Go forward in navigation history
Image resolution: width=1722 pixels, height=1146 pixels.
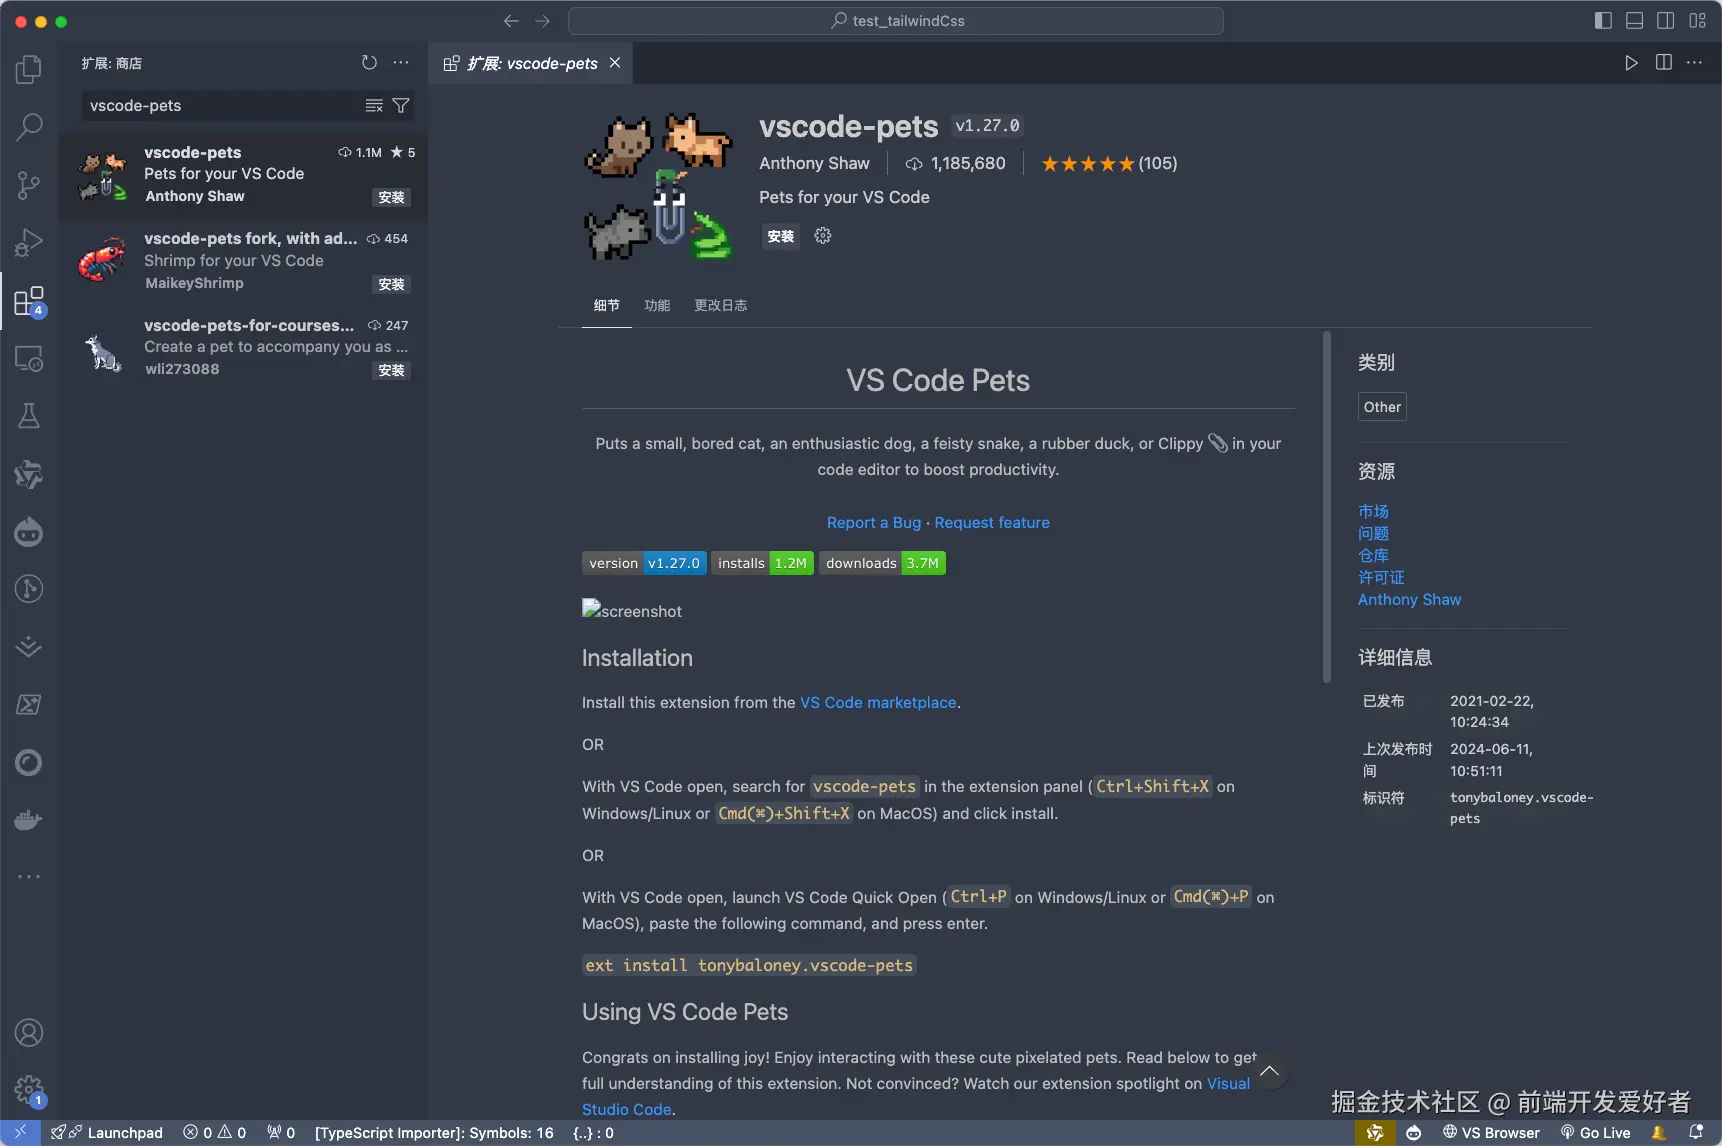click(x=543, y=21)
